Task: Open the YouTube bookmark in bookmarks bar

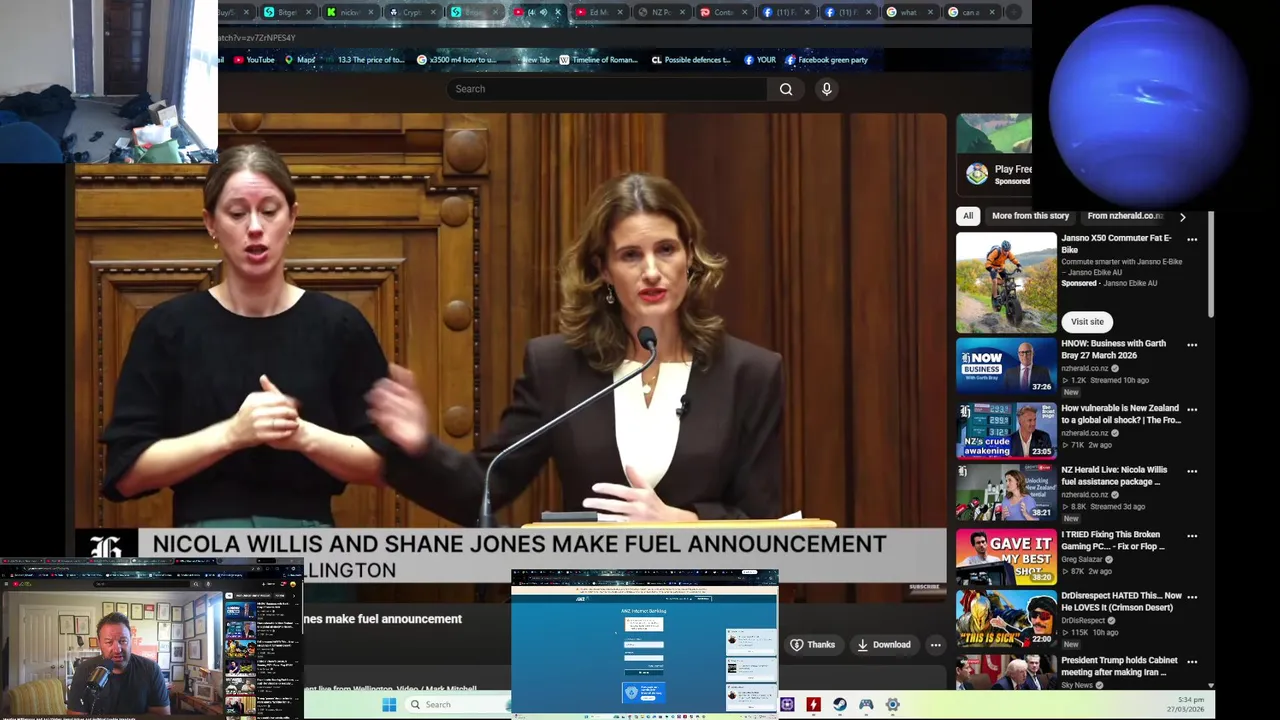Action: tap(254, 60)
